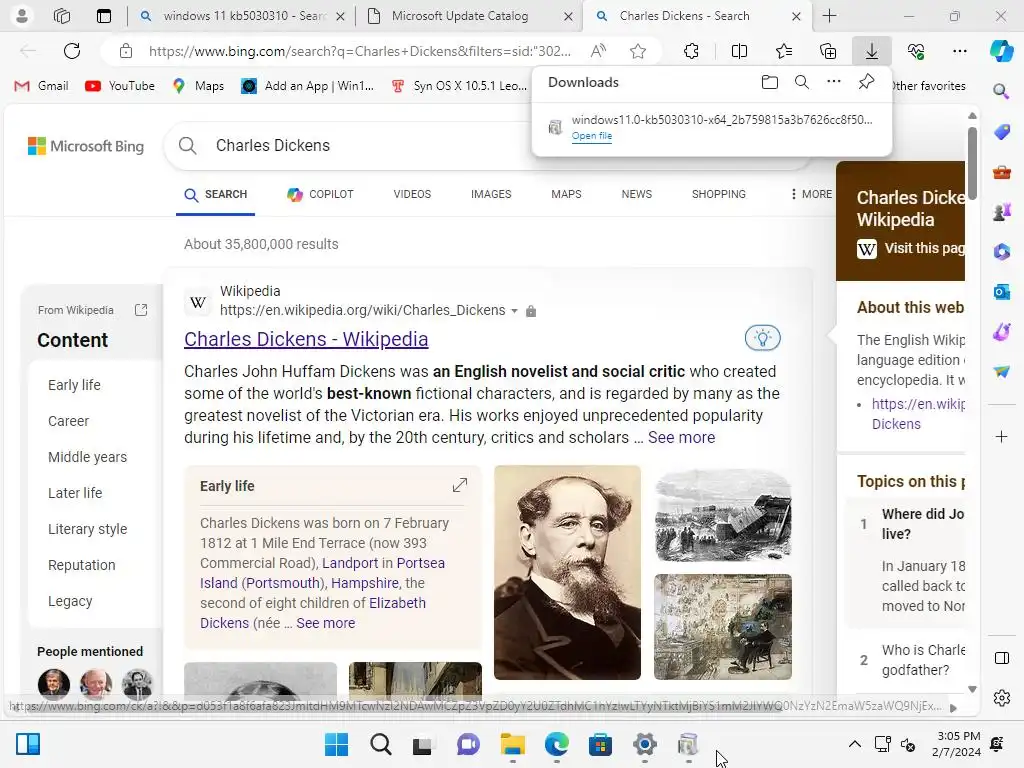Open Gmail bookmark
The image size is (1024, 768).
[41, 86]
